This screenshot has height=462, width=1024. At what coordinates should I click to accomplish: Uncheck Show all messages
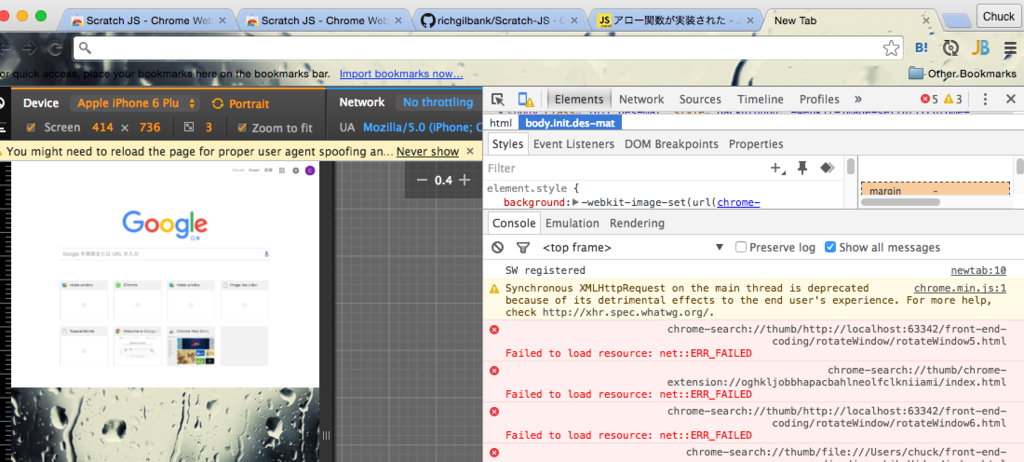click(x=830, y=247)
